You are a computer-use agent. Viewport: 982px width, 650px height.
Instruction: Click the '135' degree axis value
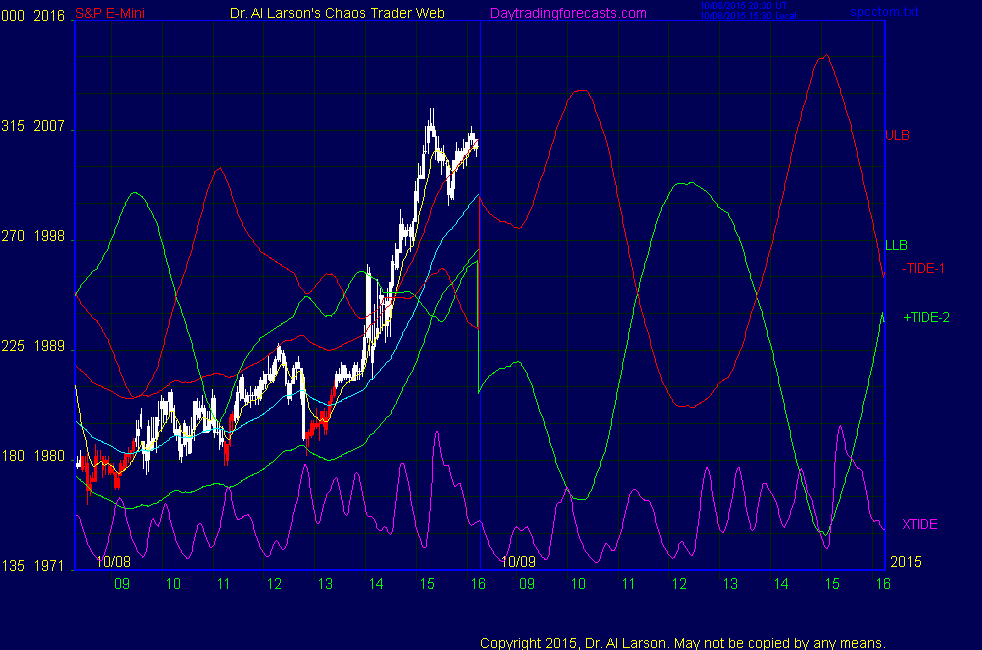pos(13,566)
